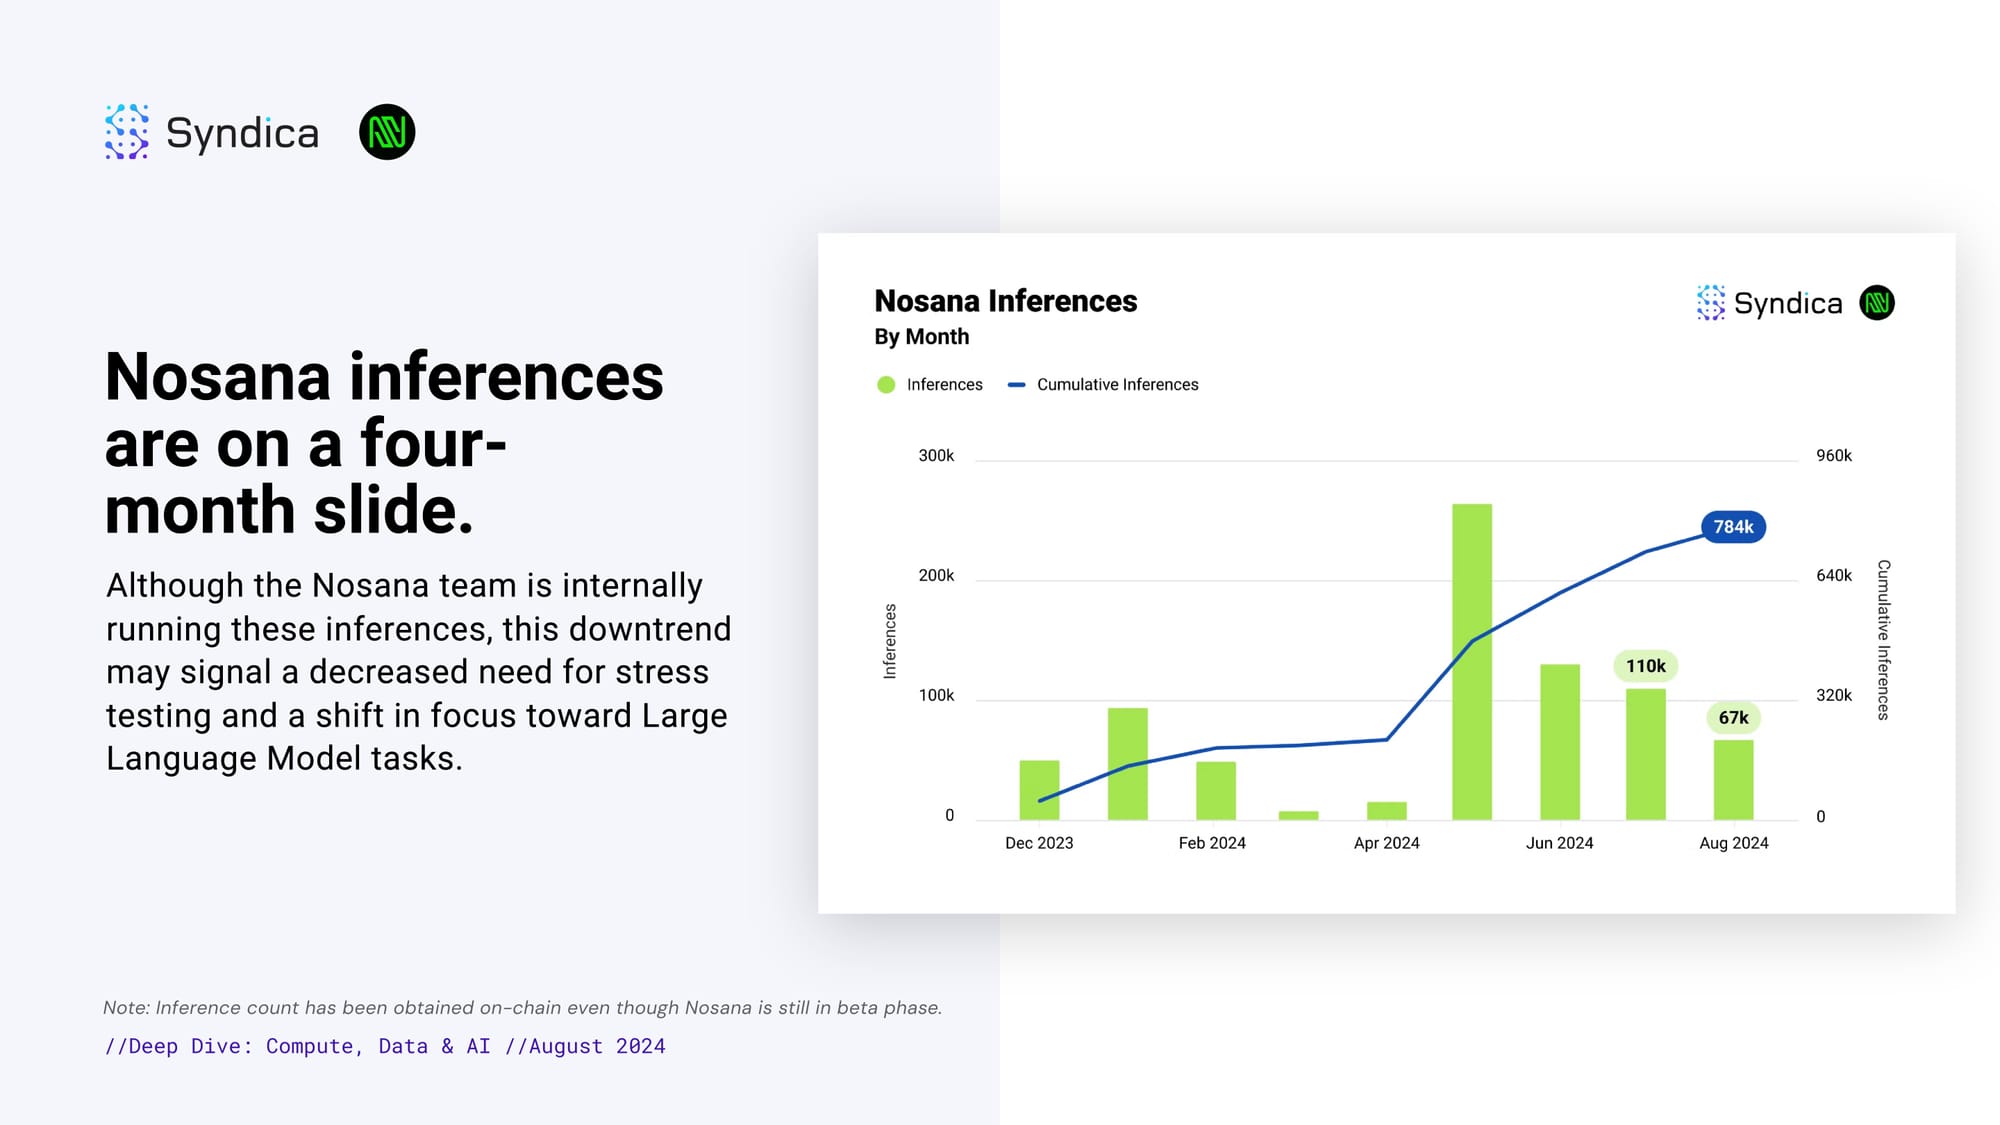Select the 110k bar data label
This screenshot has width=2000, height=1125.
[1645, 666]
